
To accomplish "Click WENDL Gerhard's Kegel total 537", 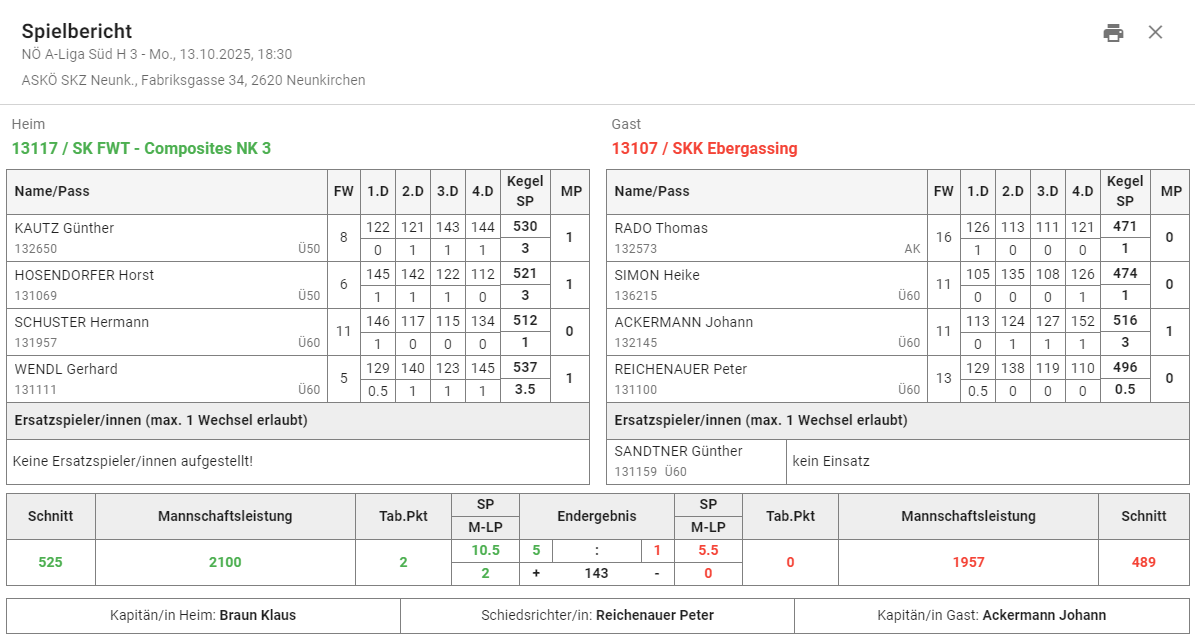I will tap(525, 367).
